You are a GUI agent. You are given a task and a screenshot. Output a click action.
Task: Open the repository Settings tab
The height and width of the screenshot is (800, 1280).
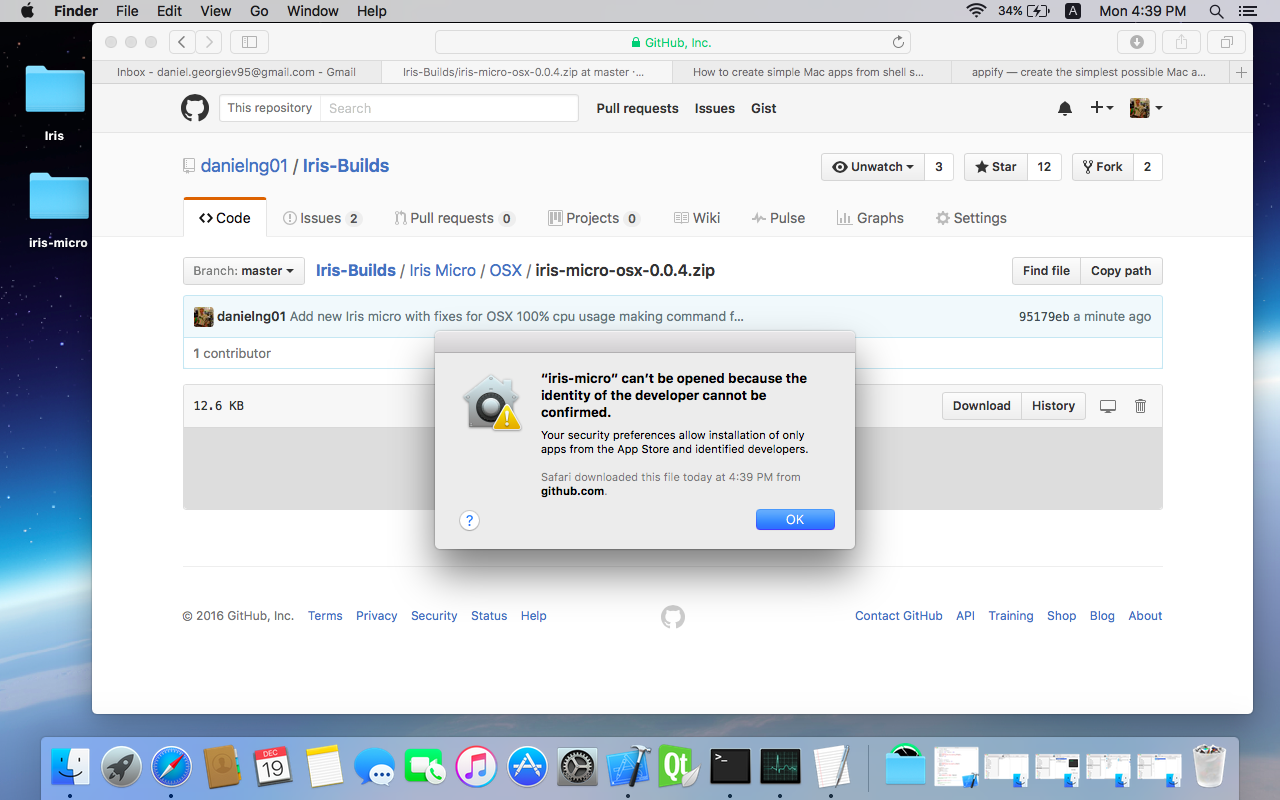click(971, 218)
